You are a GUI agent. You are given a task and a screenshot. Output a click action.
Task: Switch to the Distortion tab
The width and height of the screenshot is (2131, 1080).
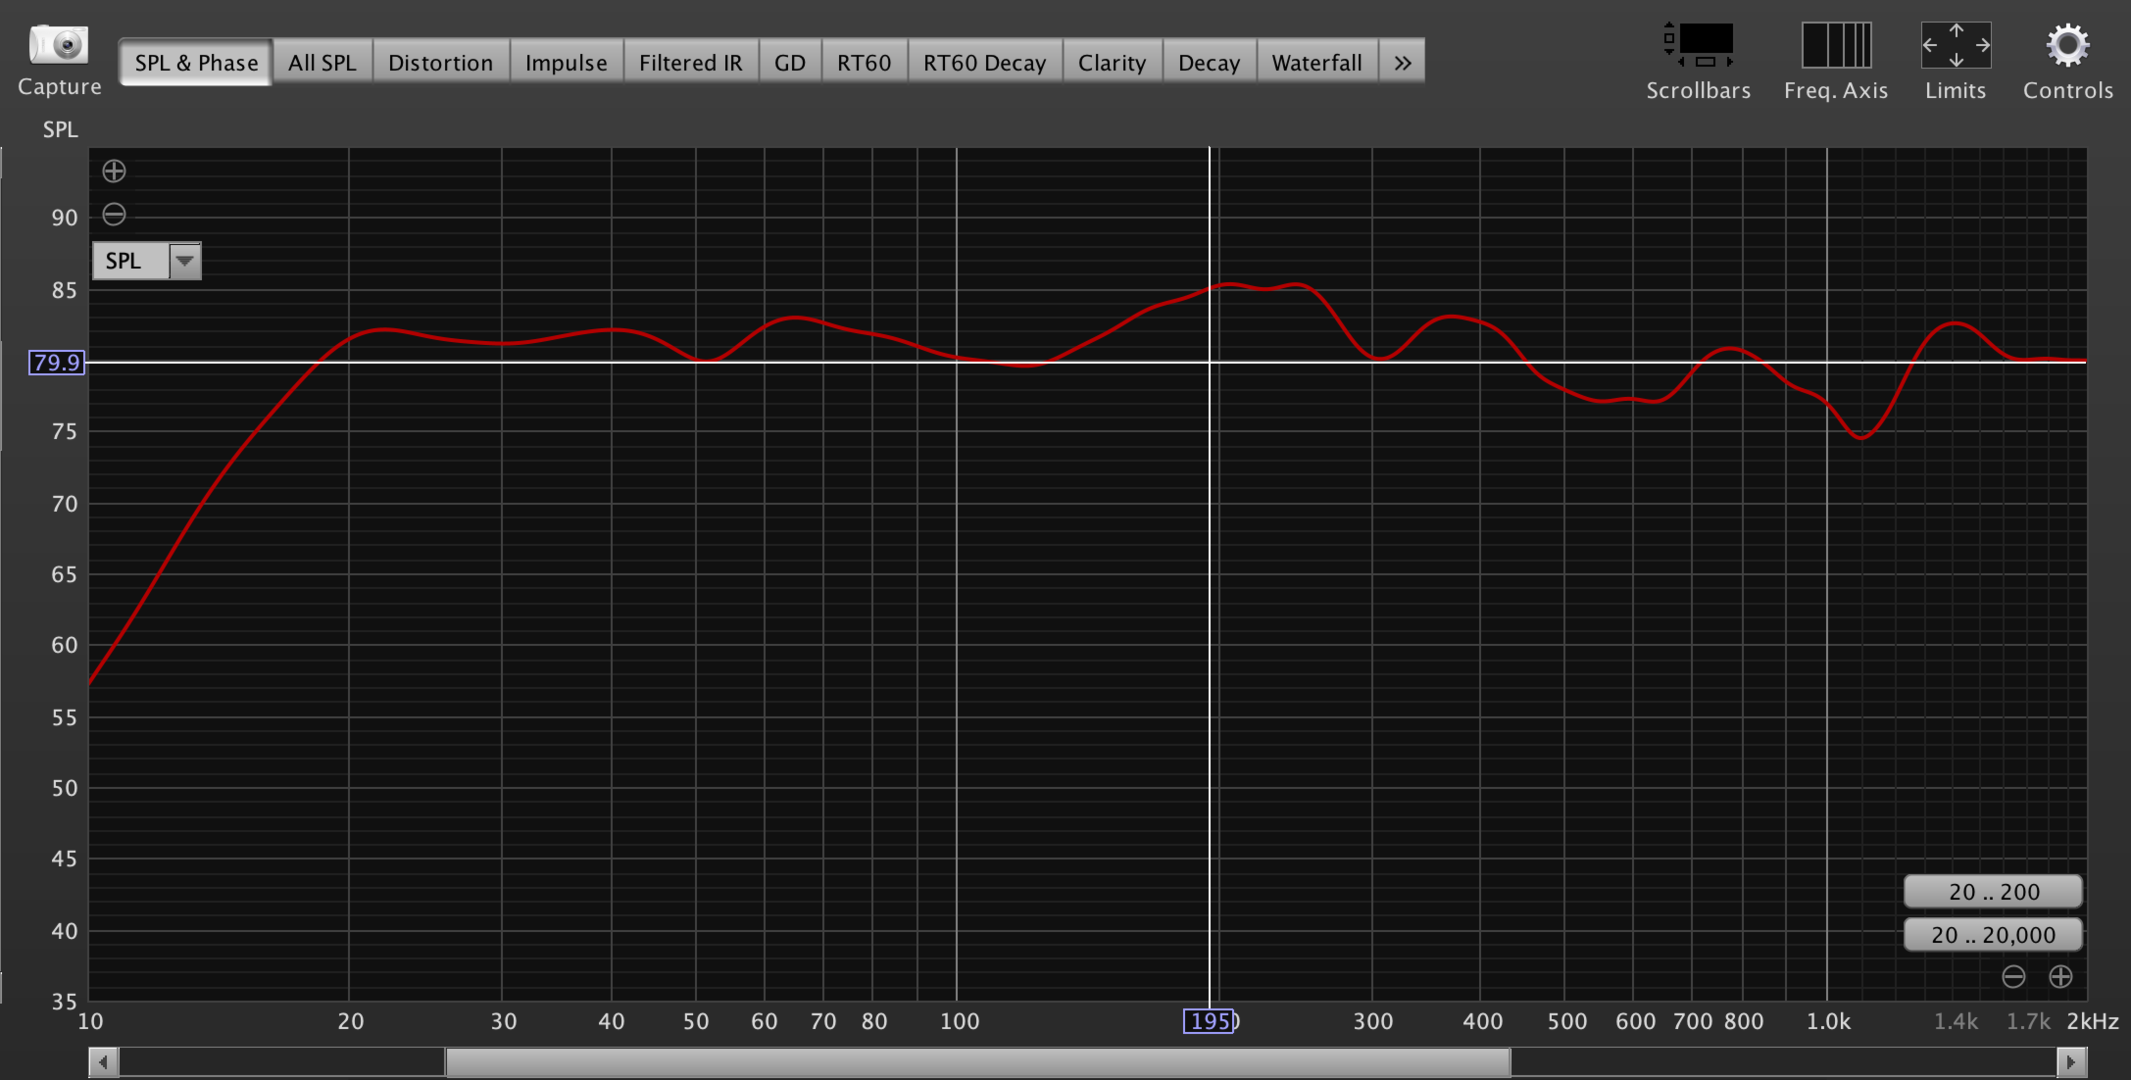440,62
